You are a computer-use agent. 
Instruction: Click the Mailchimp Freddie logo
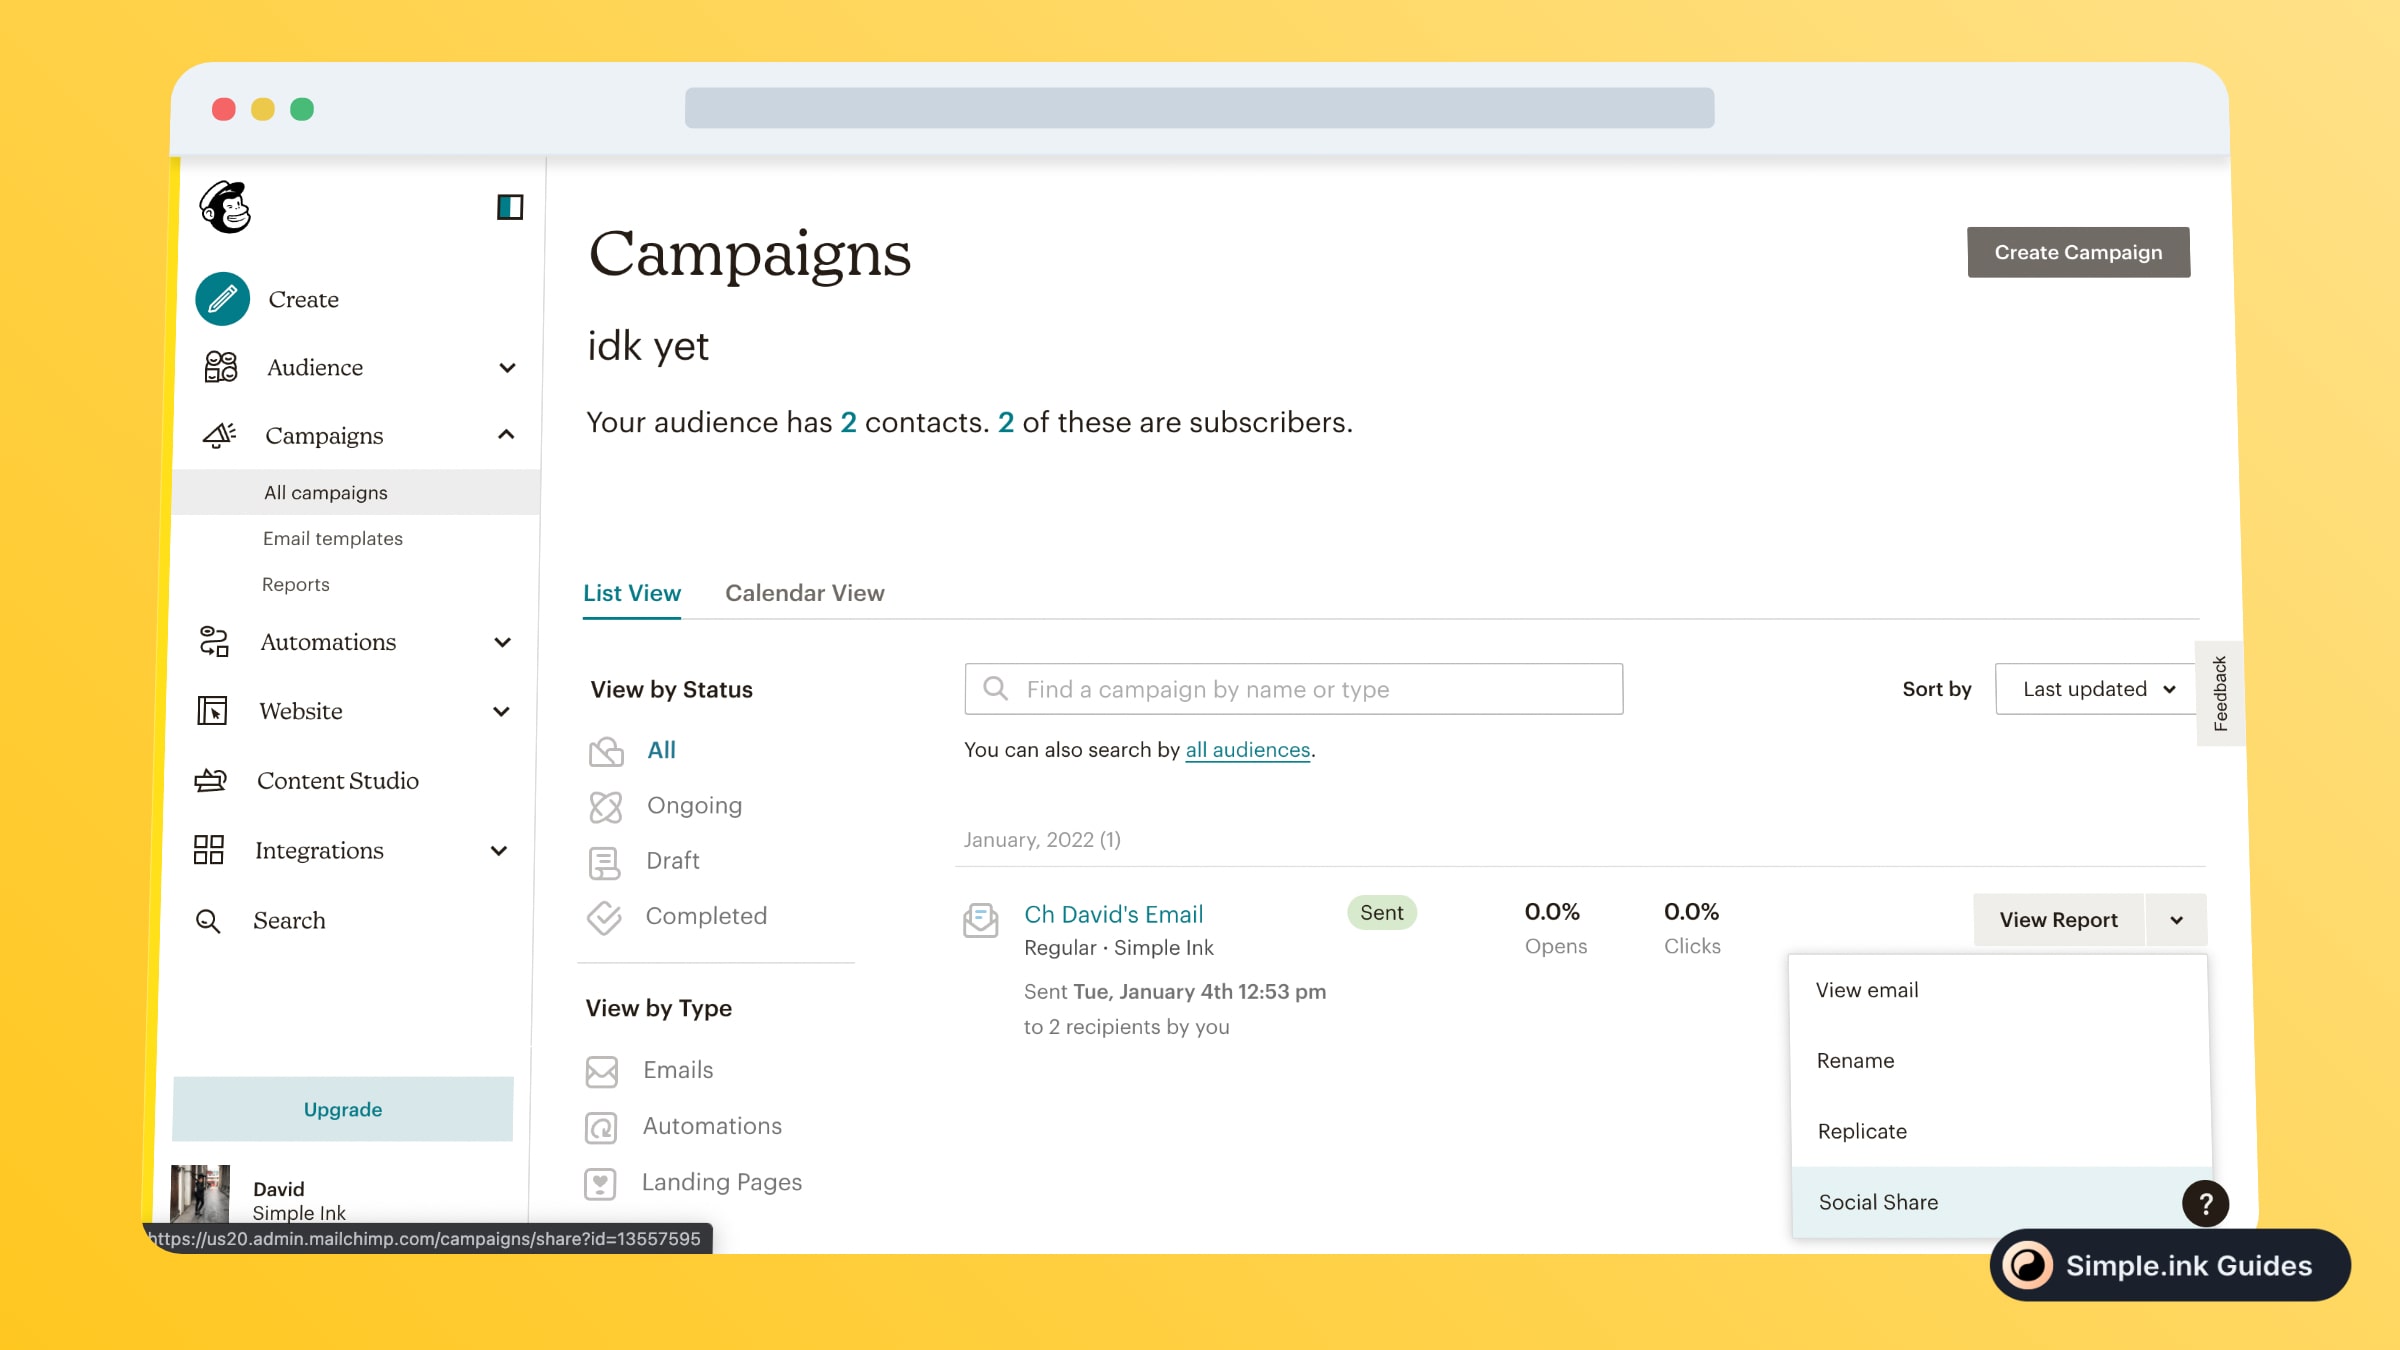pos(226,207)
